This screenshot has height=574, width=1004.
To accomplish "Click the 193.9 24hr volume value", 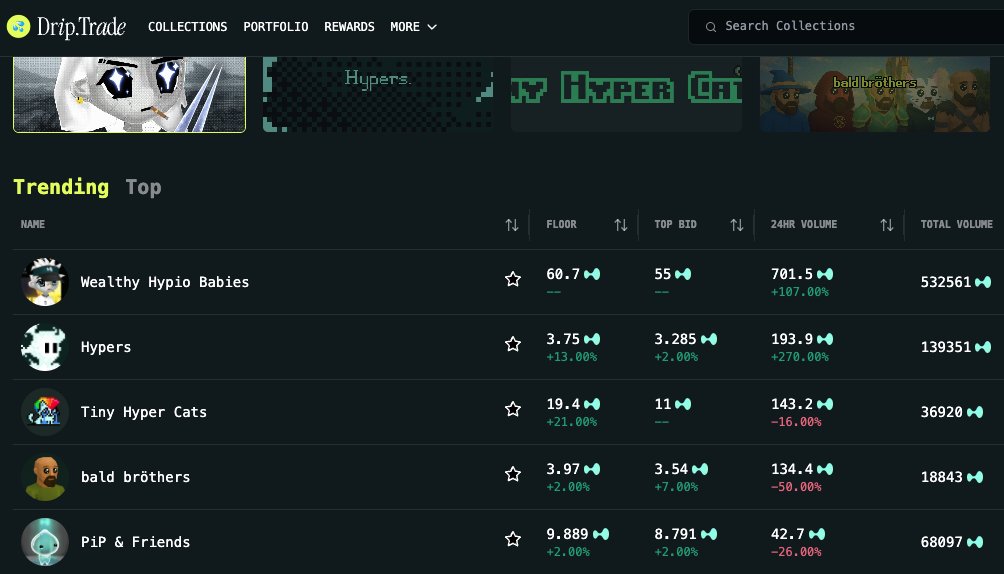I will [x=792, y=339].
